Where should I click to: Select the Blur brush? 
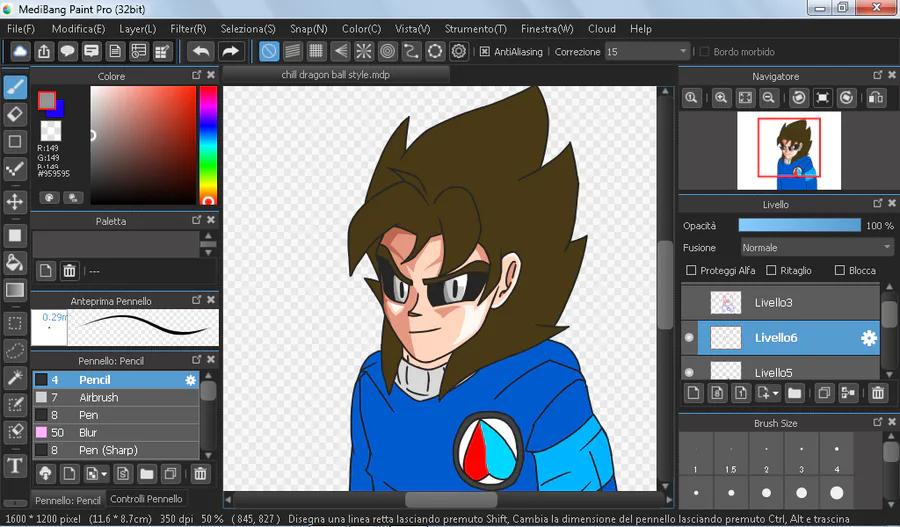(x=116, y=432)
